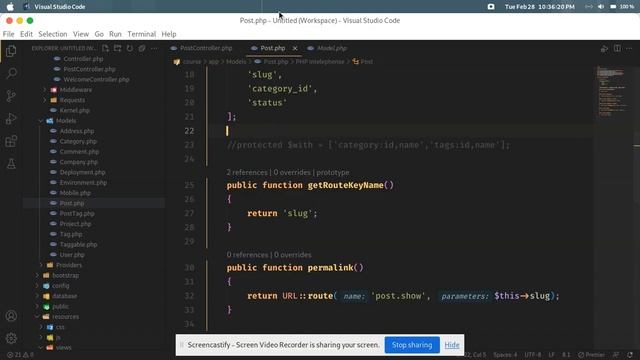Open the Search view in activity bar
The width and height of the screenshot is (640, 360).
(11, 73)
